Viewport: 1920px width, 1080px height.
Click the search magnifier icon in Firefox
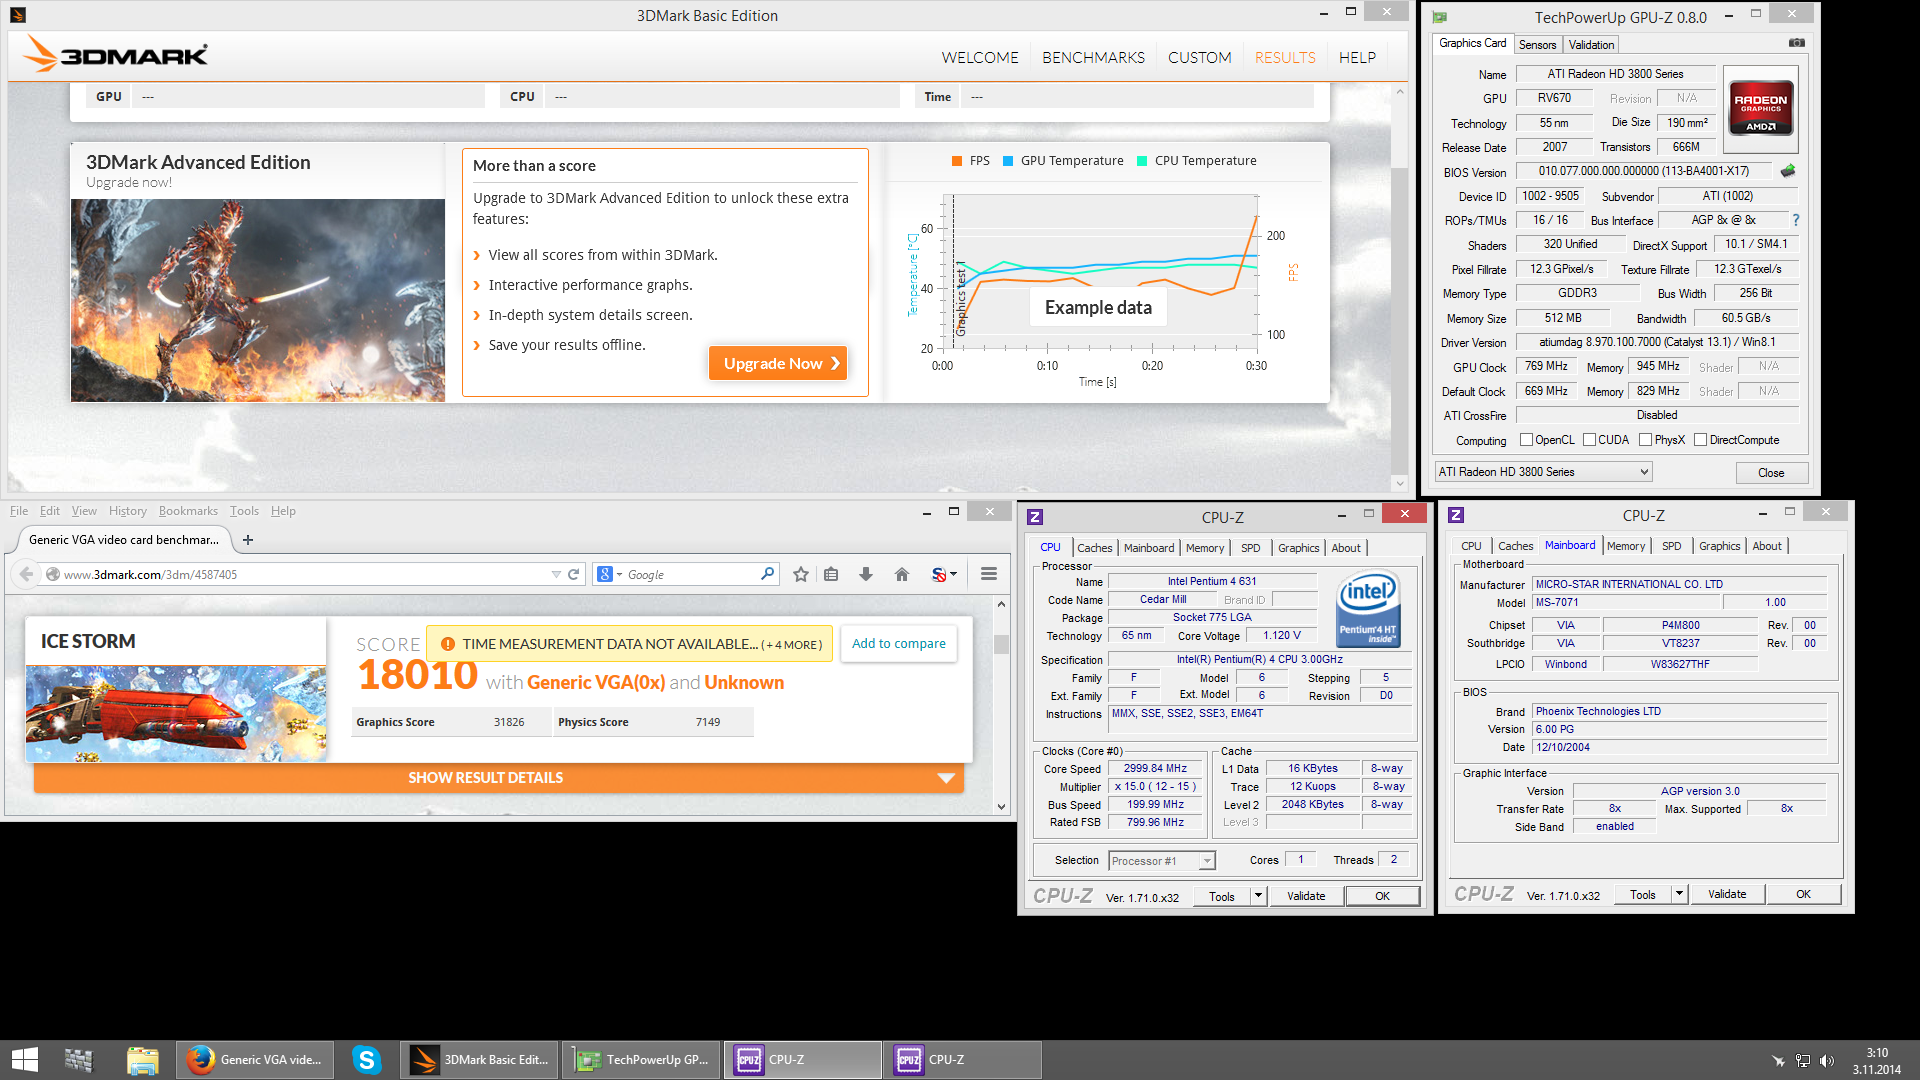pos(767,574)
